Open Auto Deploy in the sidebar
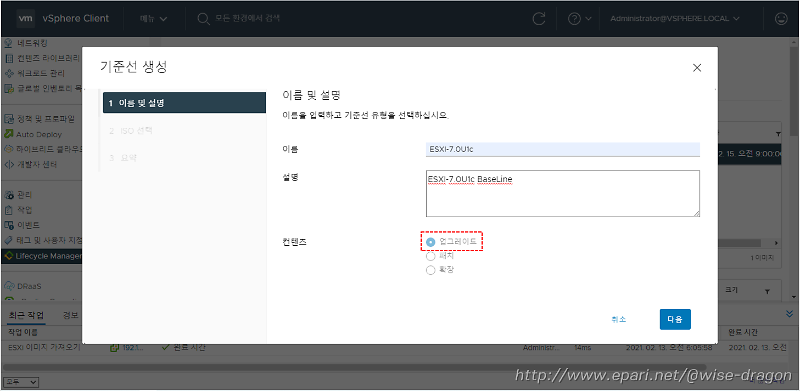This screenshot has width=800, height=391. (x=38, y=134)
